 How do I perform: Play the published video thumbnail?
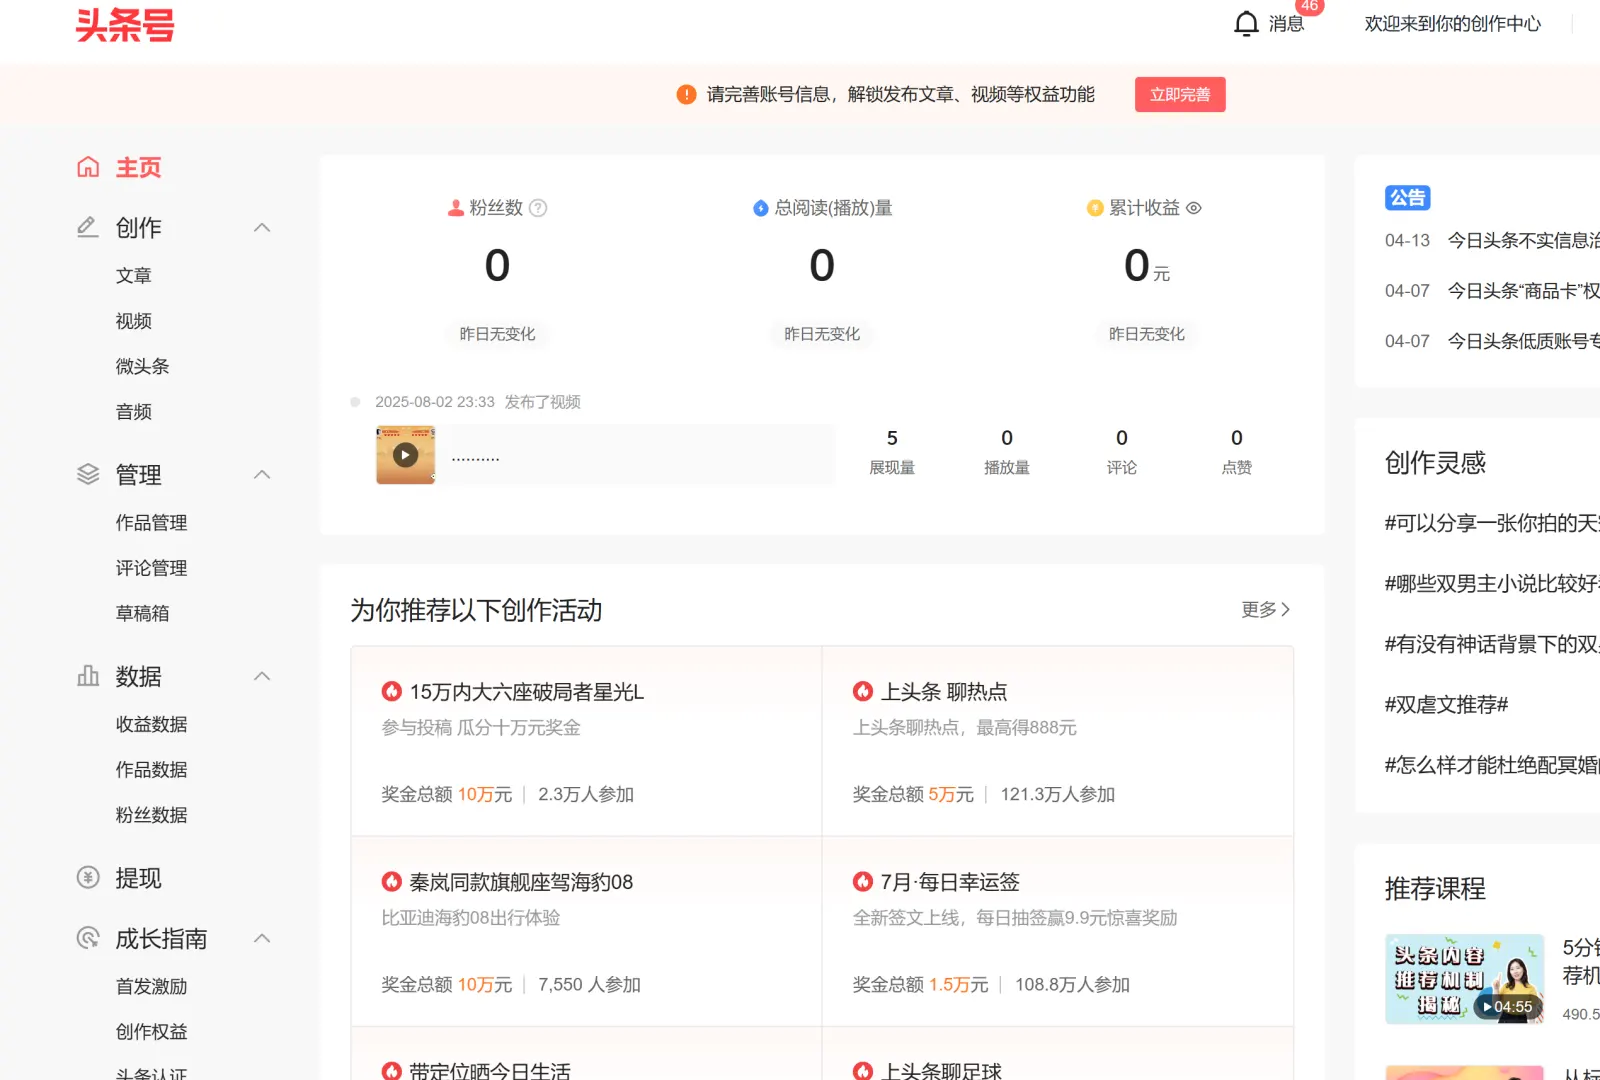pyautogui.click(x=405, y=455)
